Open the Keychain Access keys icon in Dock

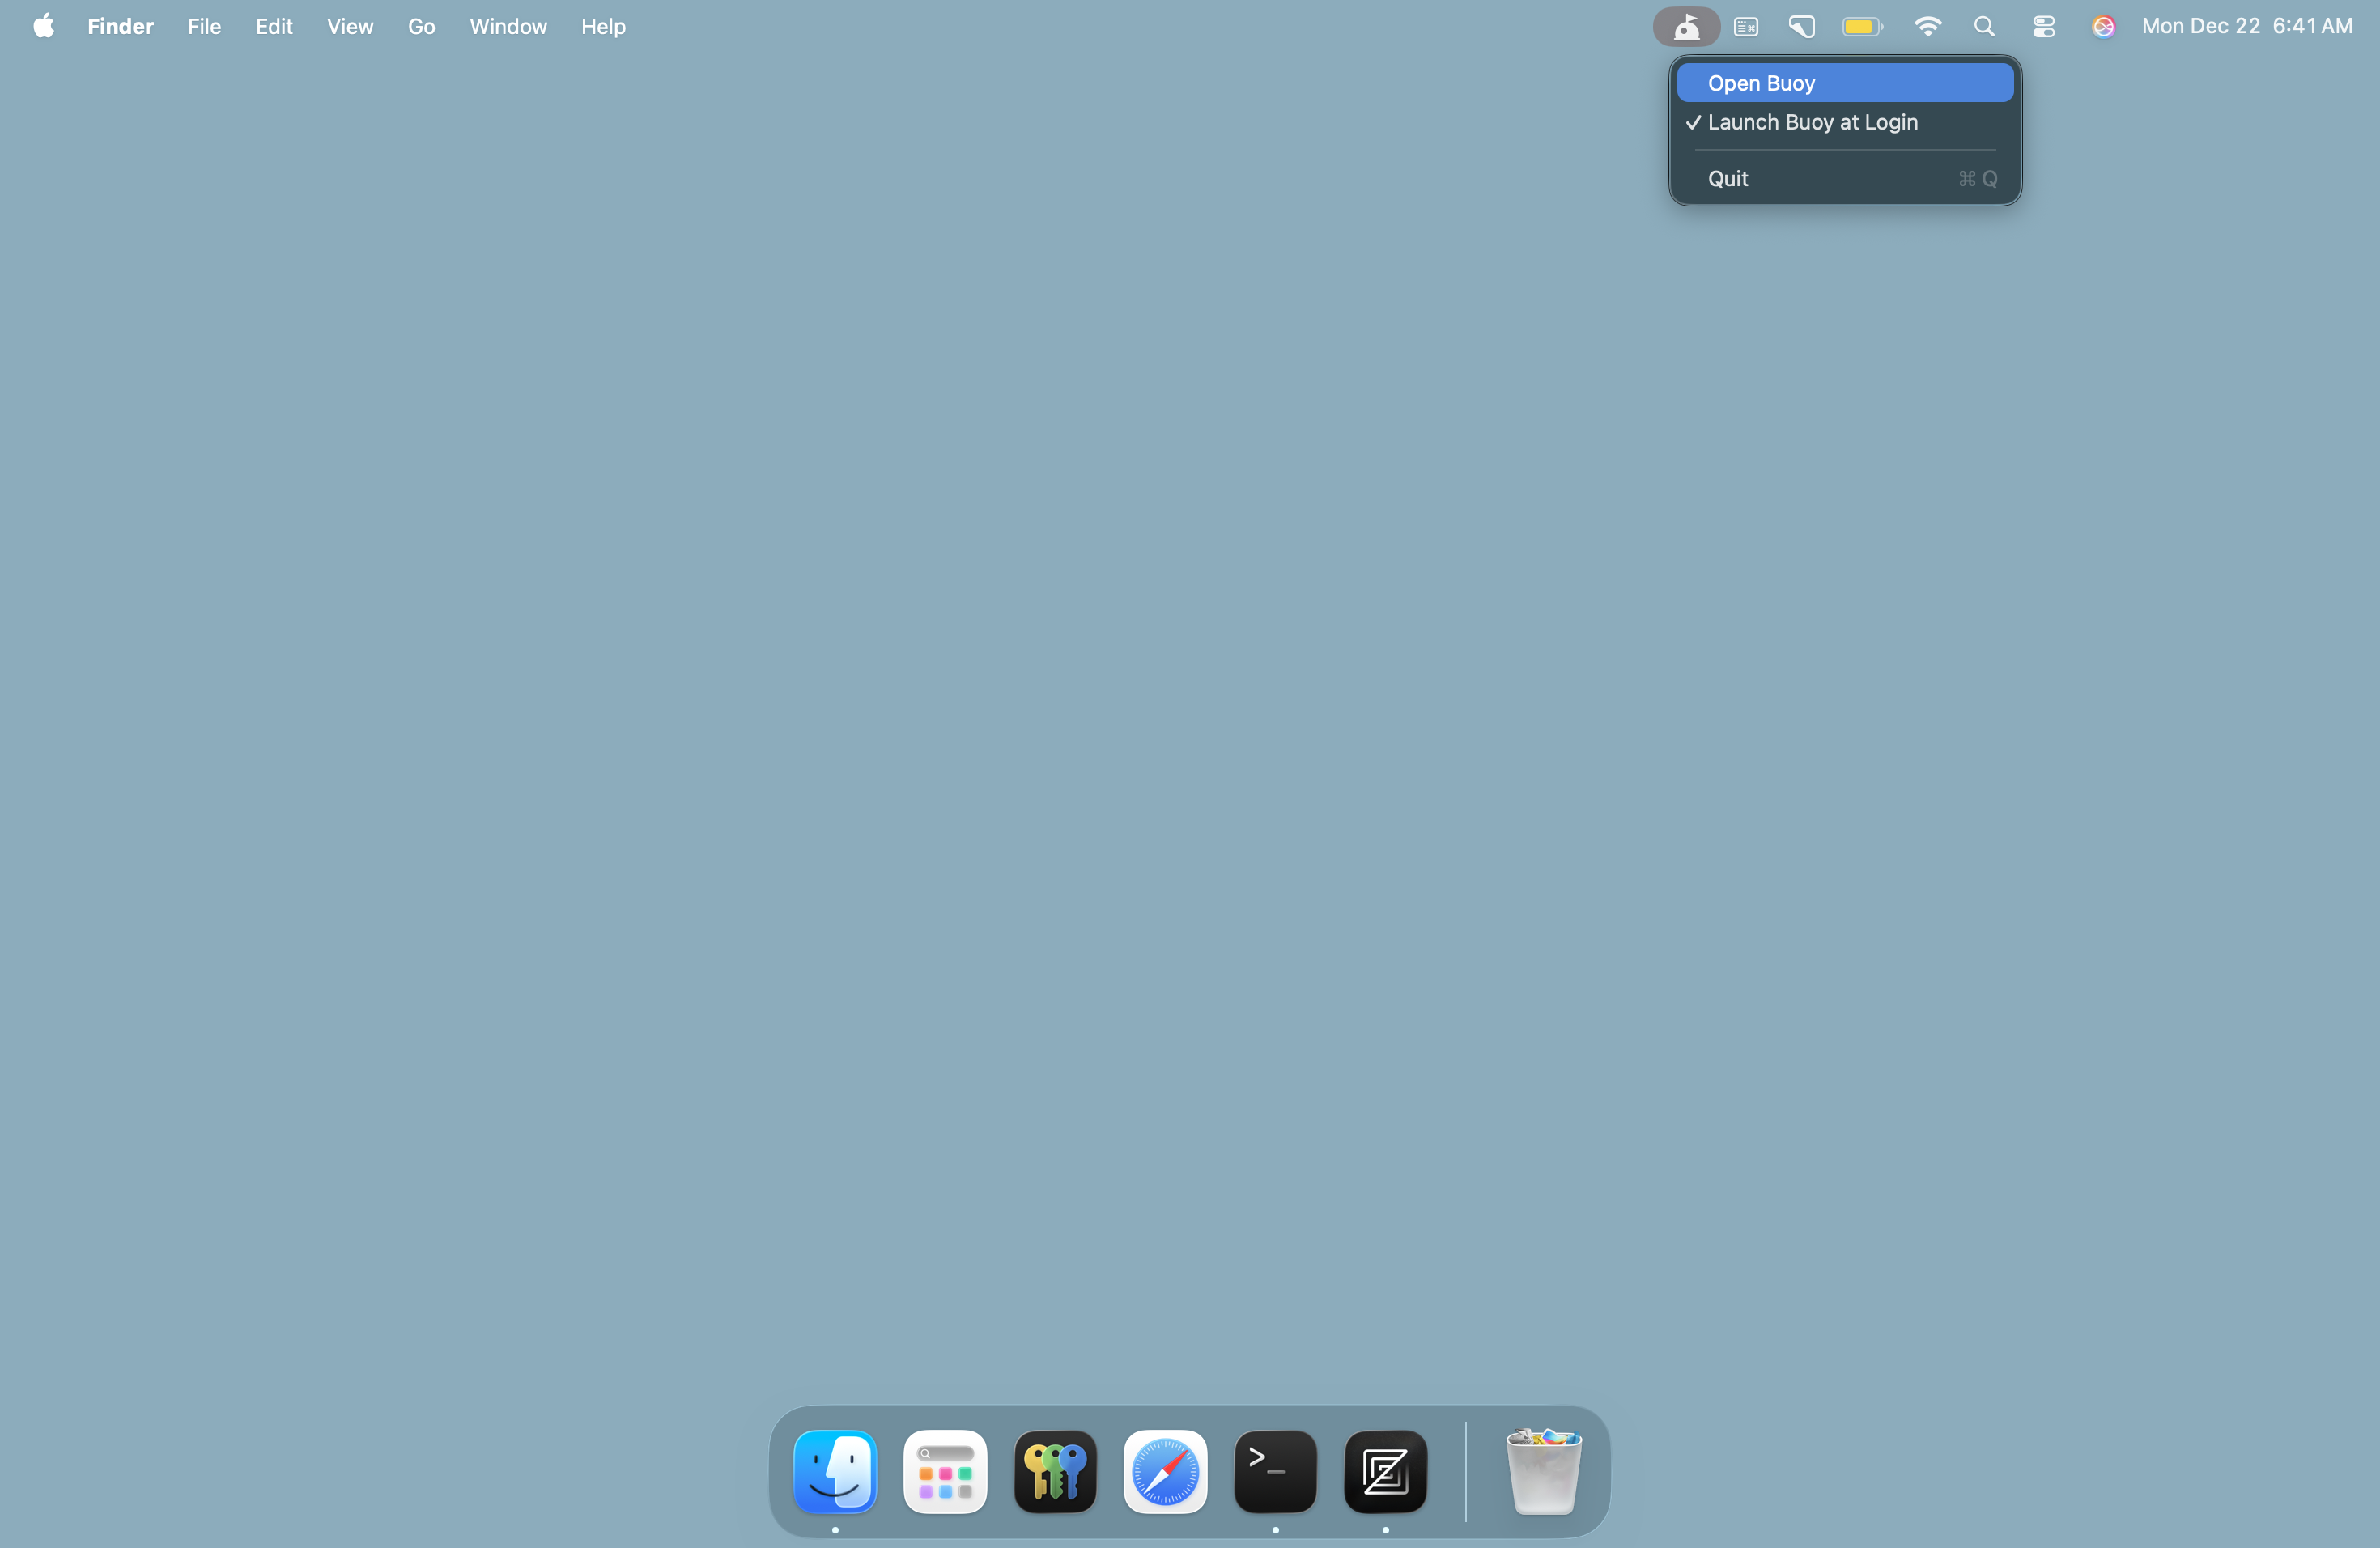click(x=1055, y=1472)
